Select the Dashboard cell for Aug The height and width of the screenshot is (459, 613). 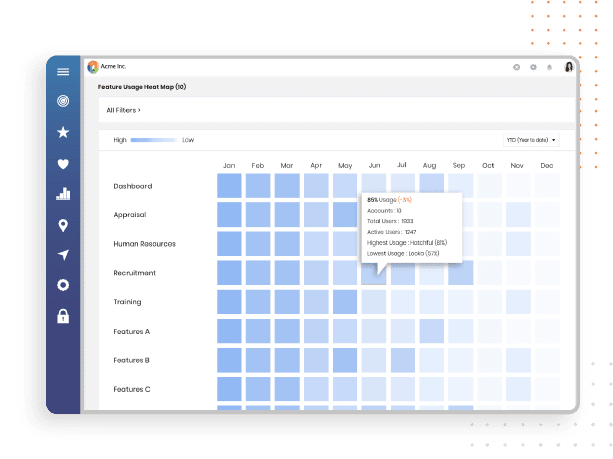[x=432, y=183]
